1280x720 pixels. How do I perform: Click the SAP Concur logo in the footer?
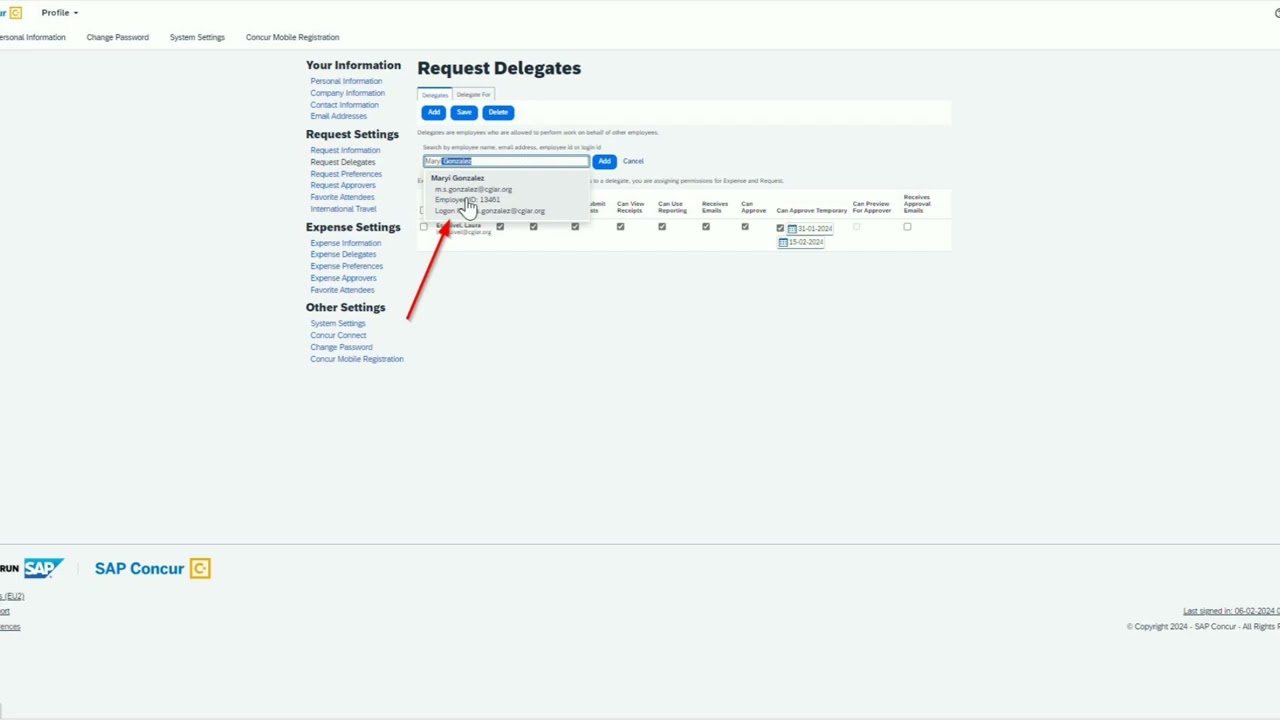click(152, 568)
